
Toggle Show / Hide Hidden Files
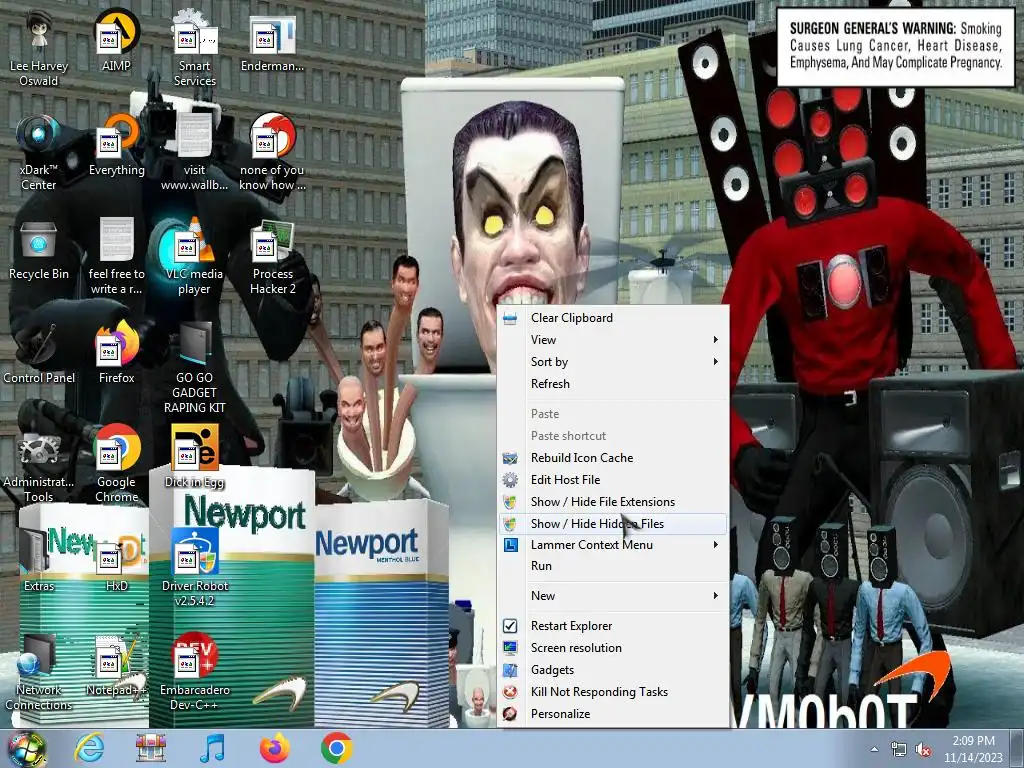click(613, 524)
